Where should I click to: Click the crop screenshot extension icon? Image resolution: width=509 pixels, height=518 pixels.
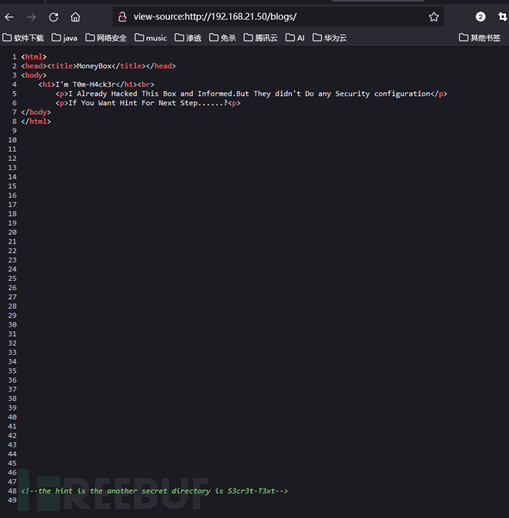[x=502, y=17]
